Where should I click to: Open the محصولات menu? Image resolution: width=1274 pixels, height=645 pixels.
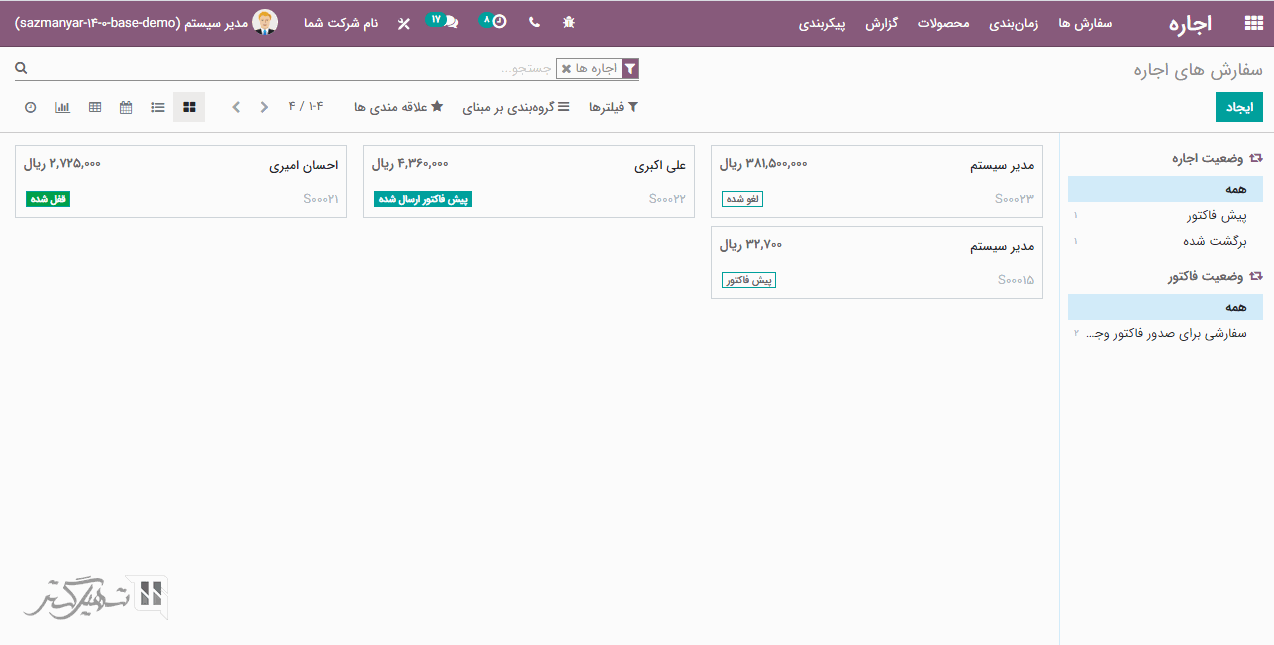[x=944, y=23]
